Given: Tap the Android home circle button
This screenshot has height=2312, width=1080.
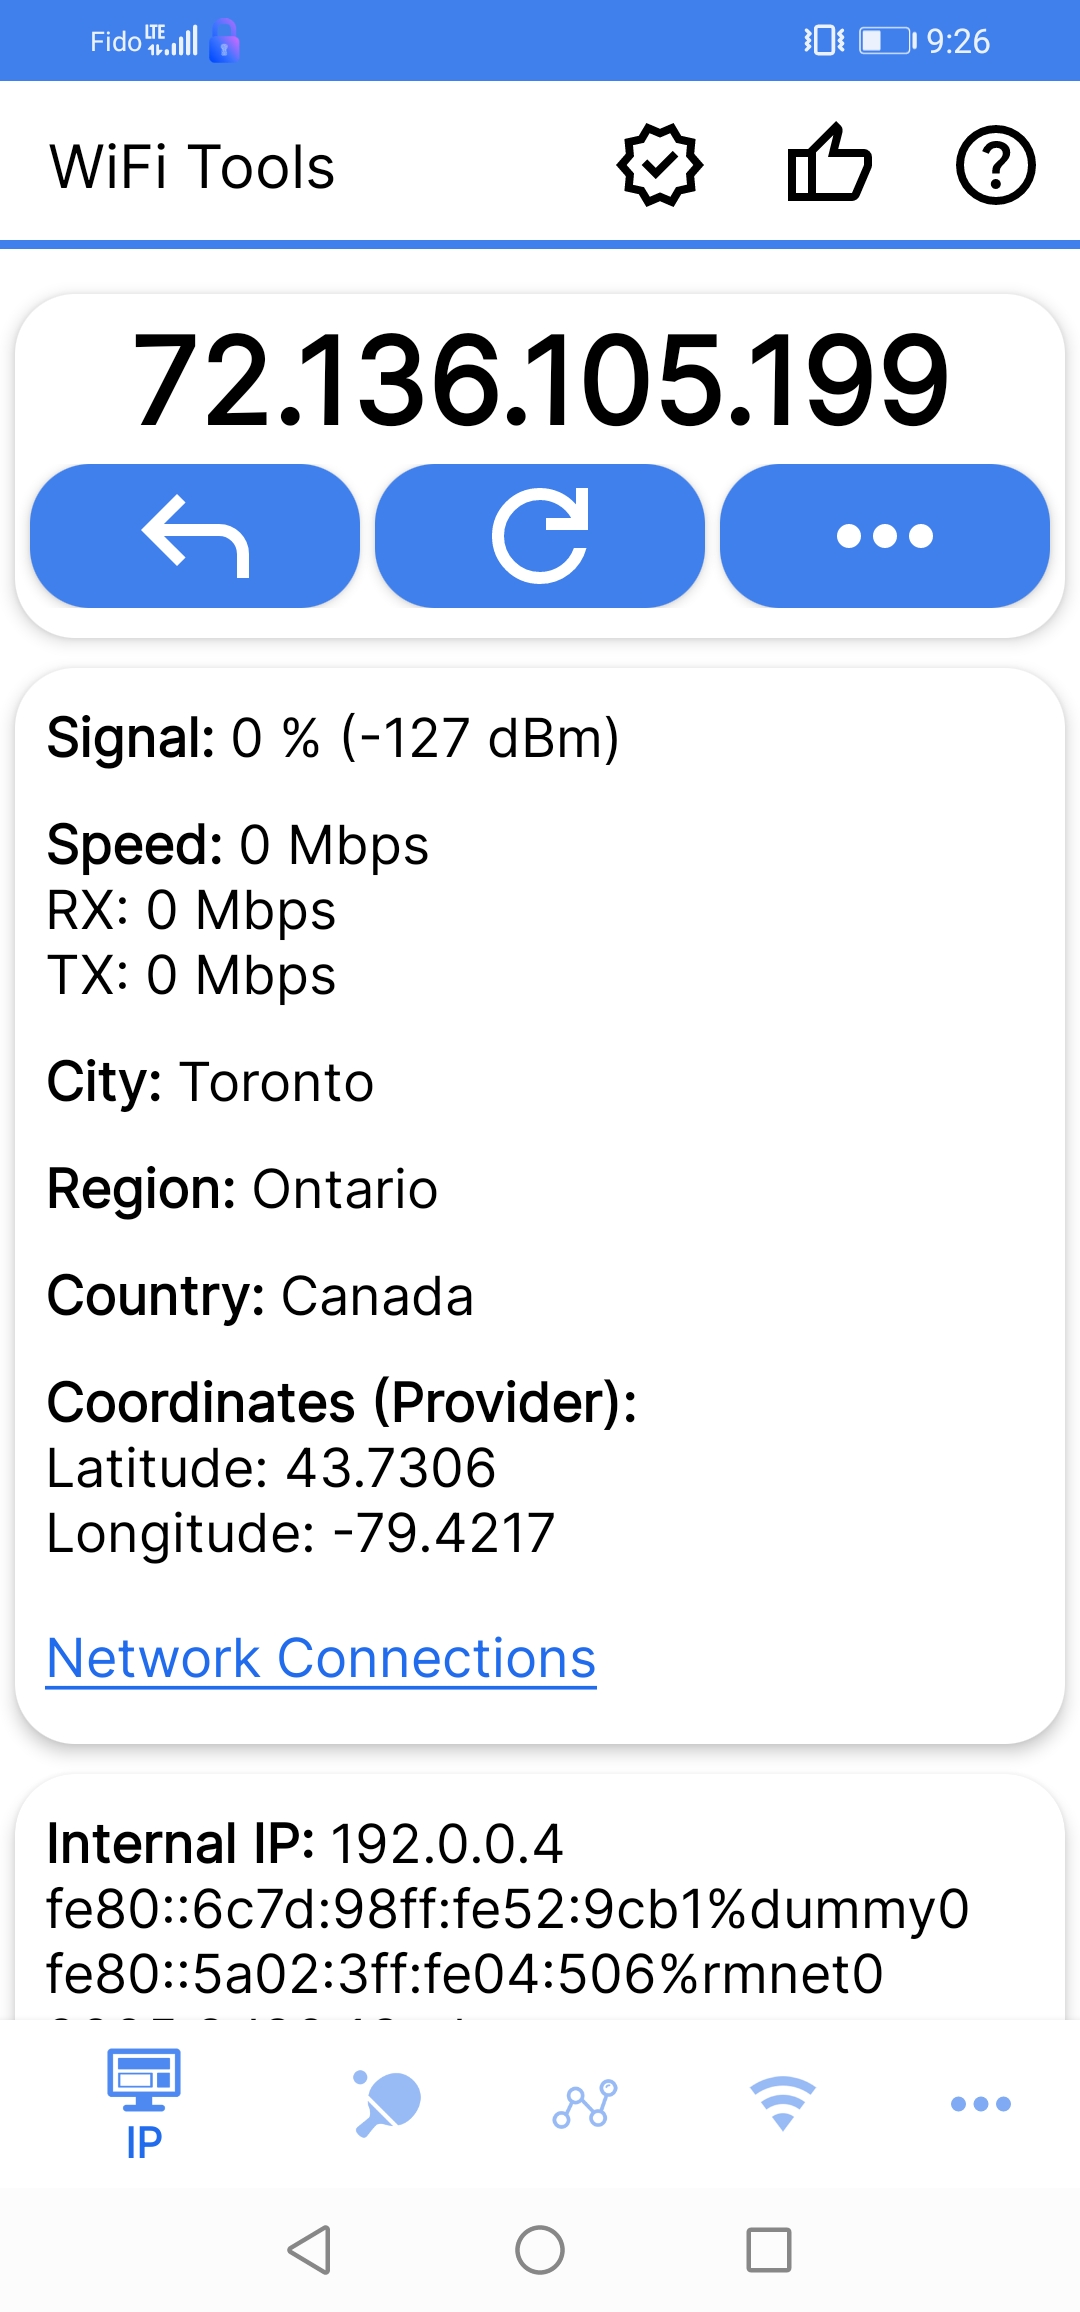Looking at the screenshot, I should (x=540, y=2250).
